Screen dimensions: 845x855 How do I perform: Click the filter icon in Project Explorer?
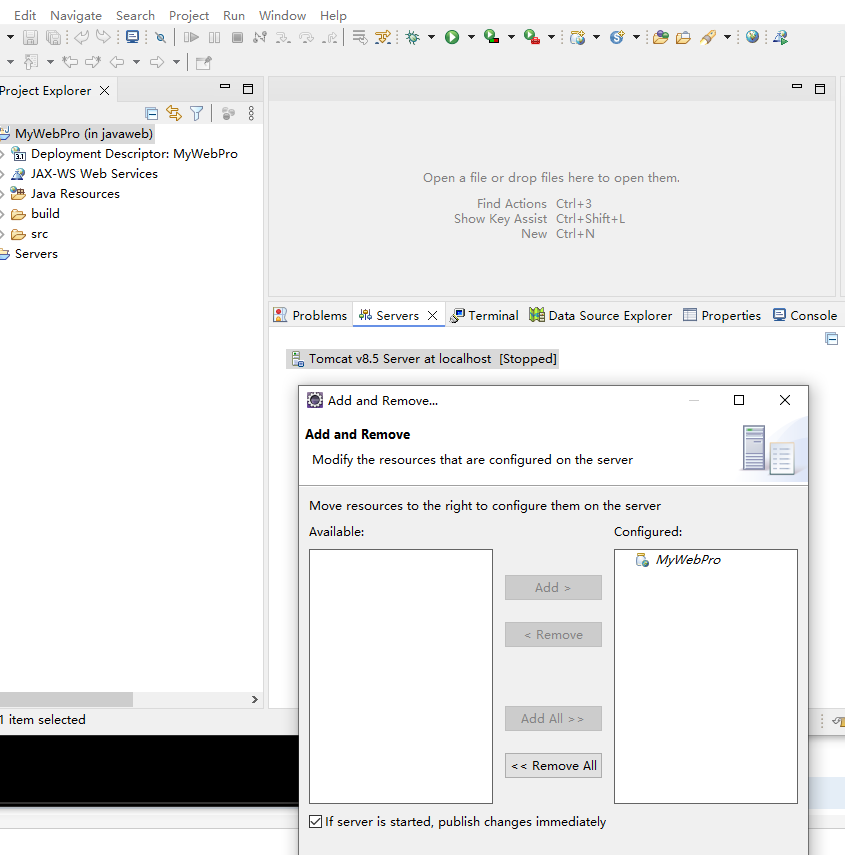pos(196,113)
